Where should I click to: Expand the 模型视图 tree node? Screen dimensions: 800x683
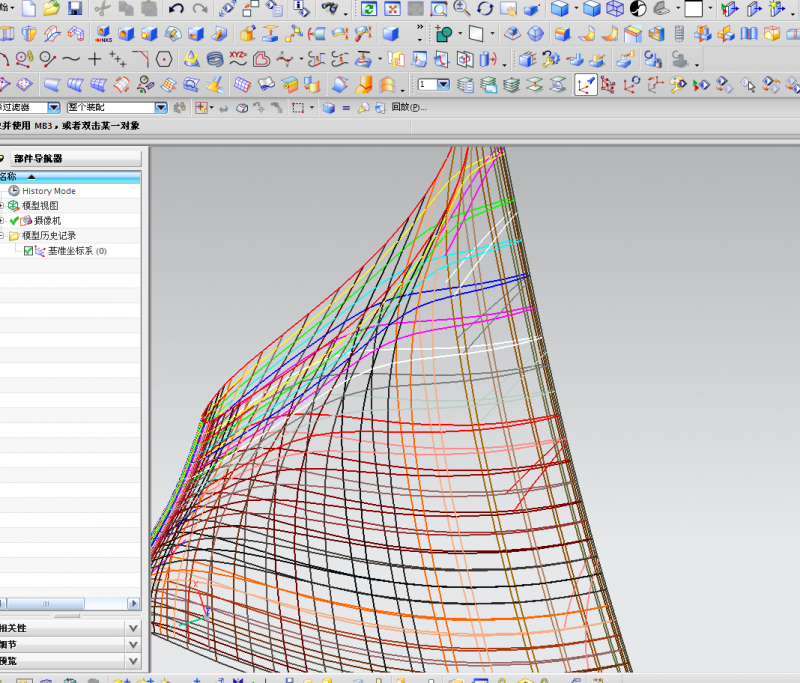tap(2, 205)
